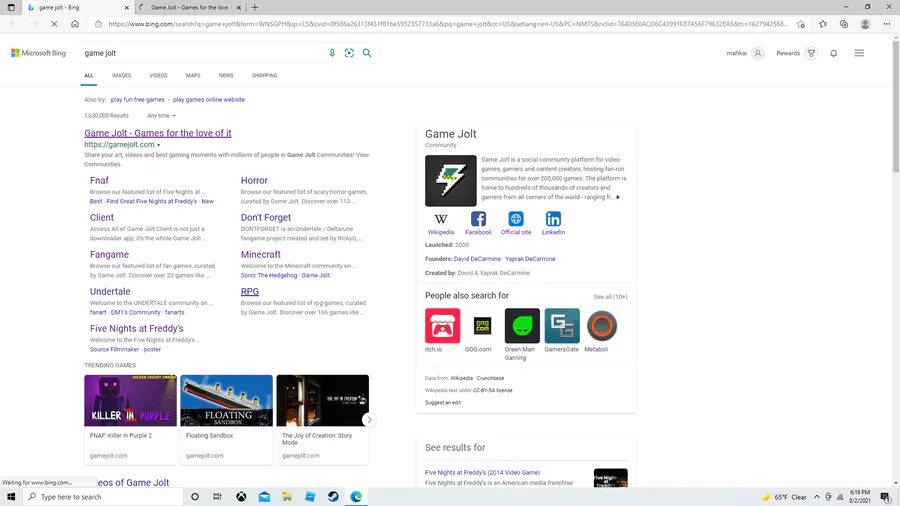Image resolution: width=900 pixels, height=506 pixels.
Task: Switch to the Maps tab
Action: (x=193, y=75)
